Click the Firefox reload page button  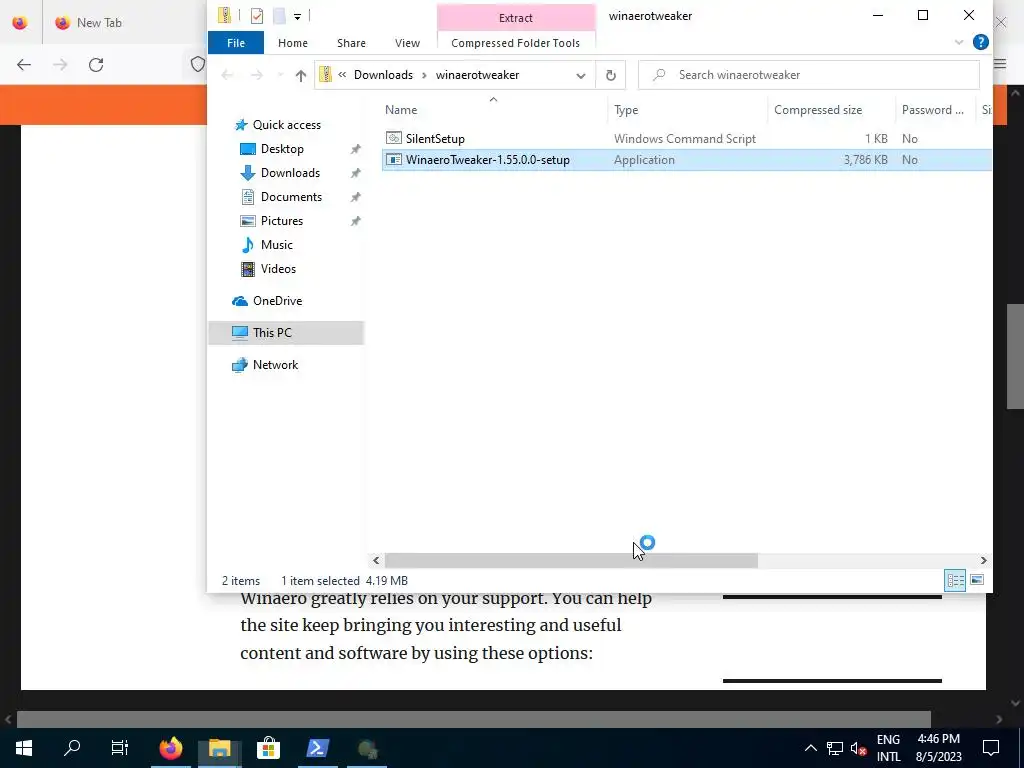tap(96, 65)
